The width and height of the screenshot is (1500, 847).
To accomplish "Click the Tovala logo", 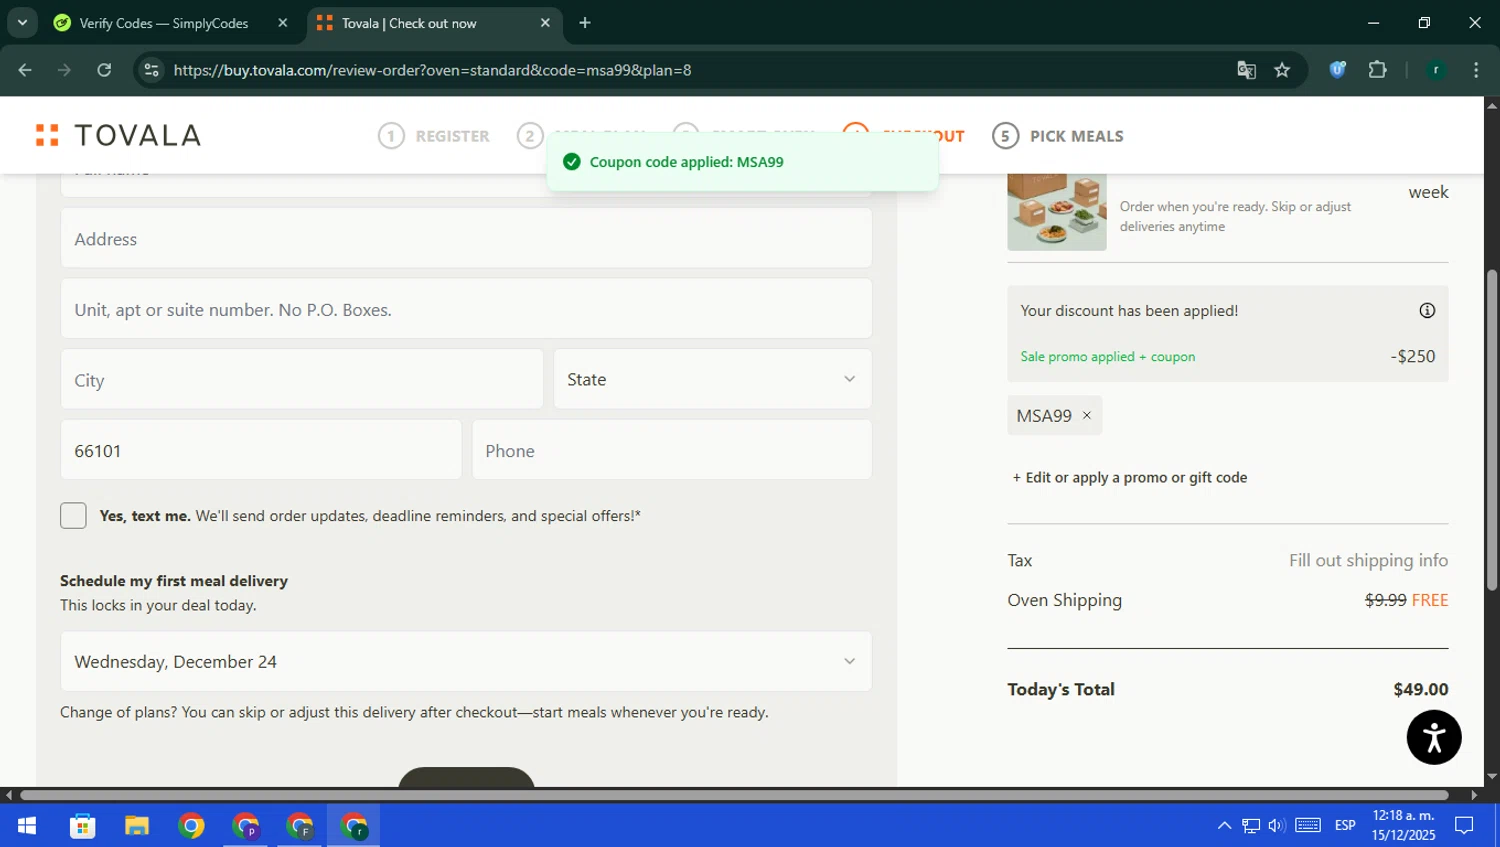I will [118, 135].
